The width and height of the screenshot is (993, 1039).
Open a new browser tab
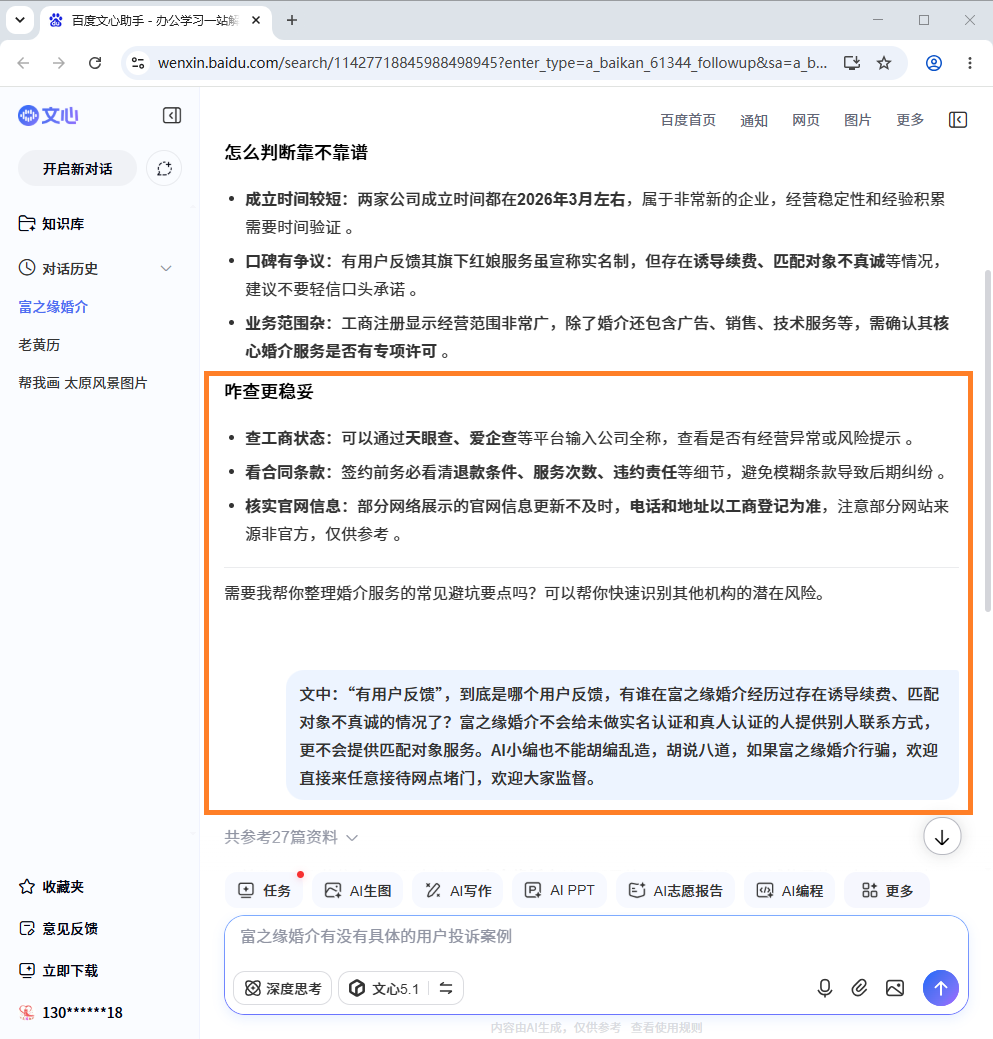coord(291,21)
